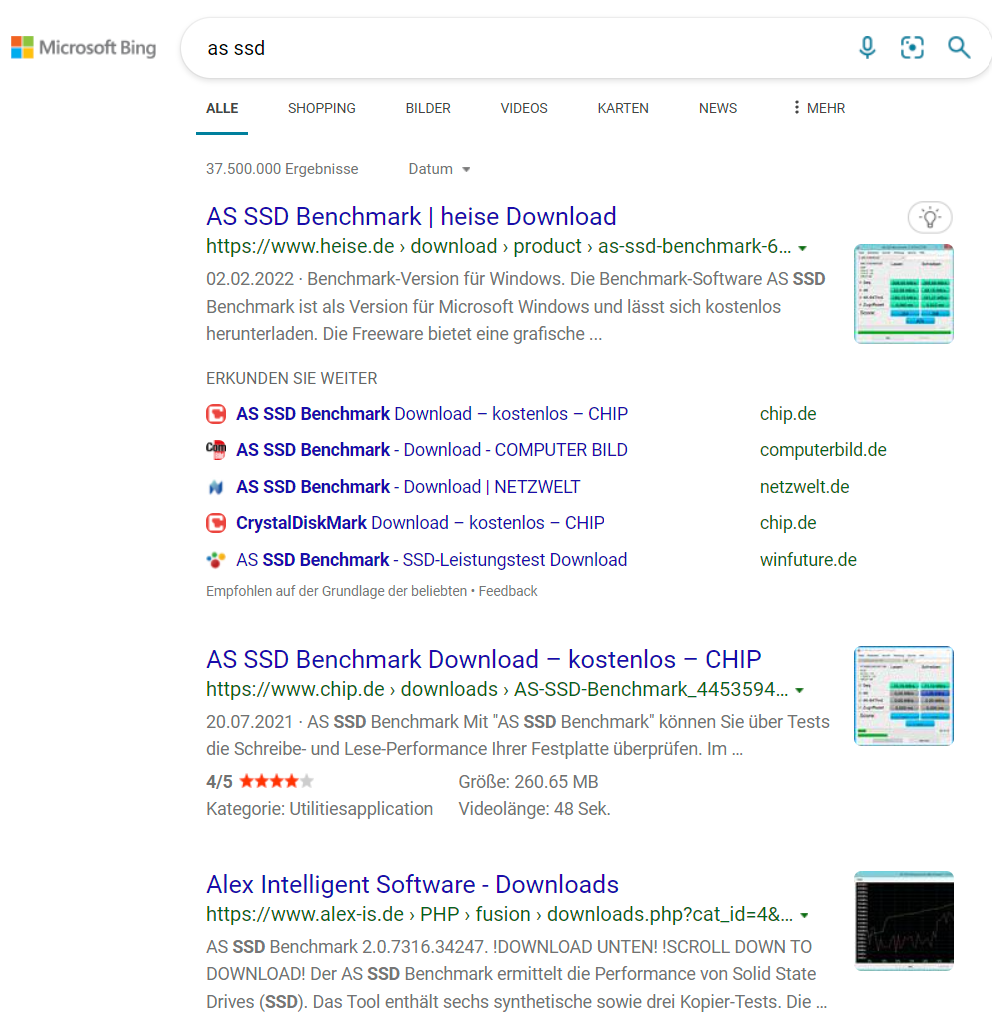Click 'chip.de' beside CrystalDiskMark
Viewport: 992px width, 1022px height.
coord(788,523)
